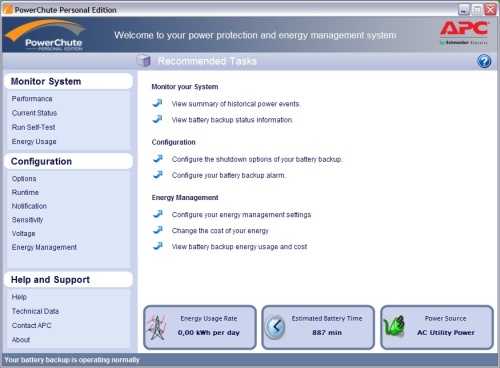The image size is (500, 368).
Task: Click View battery backup status information
Action: click(232, 120)
